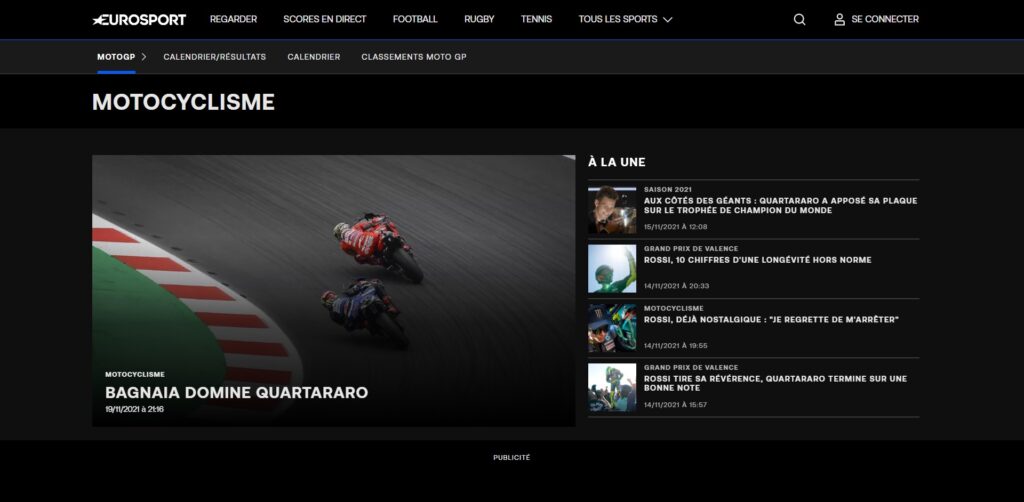Click the date 14/11/2021 à 15:57
The height and width of the screenshot is (502, 1024).
pyautogui.click(x=675, y=405)
